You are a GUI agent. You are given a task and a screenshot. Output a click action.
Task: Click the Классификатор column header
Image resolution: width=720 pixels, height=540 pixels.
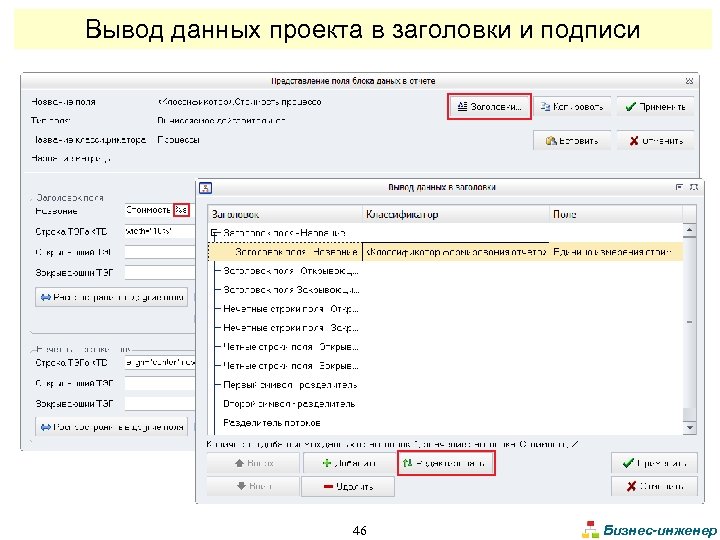(456, 214)
